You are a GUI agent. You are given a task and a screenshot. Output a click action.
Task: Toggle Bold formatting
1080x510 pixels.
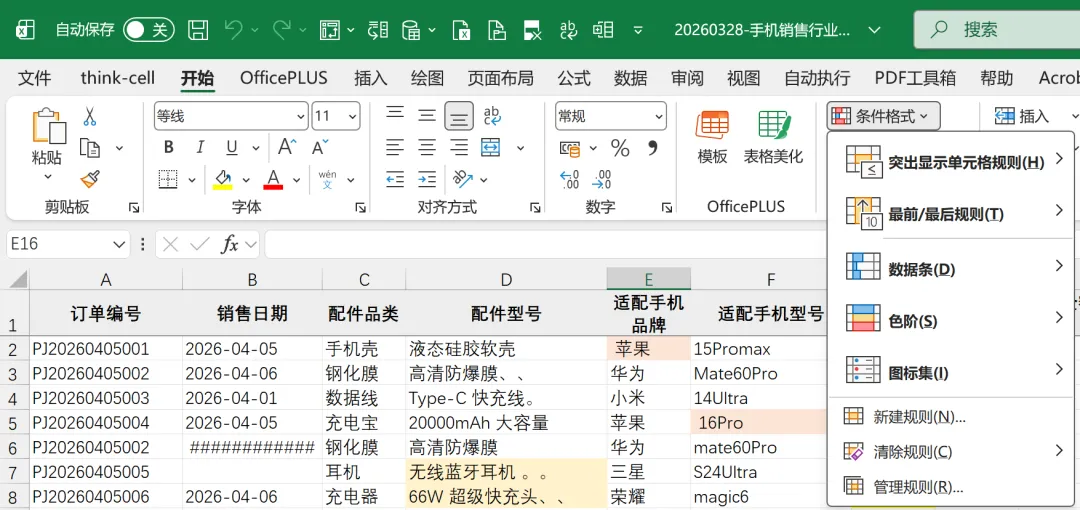pyautogui.click(x=169, y=147)
